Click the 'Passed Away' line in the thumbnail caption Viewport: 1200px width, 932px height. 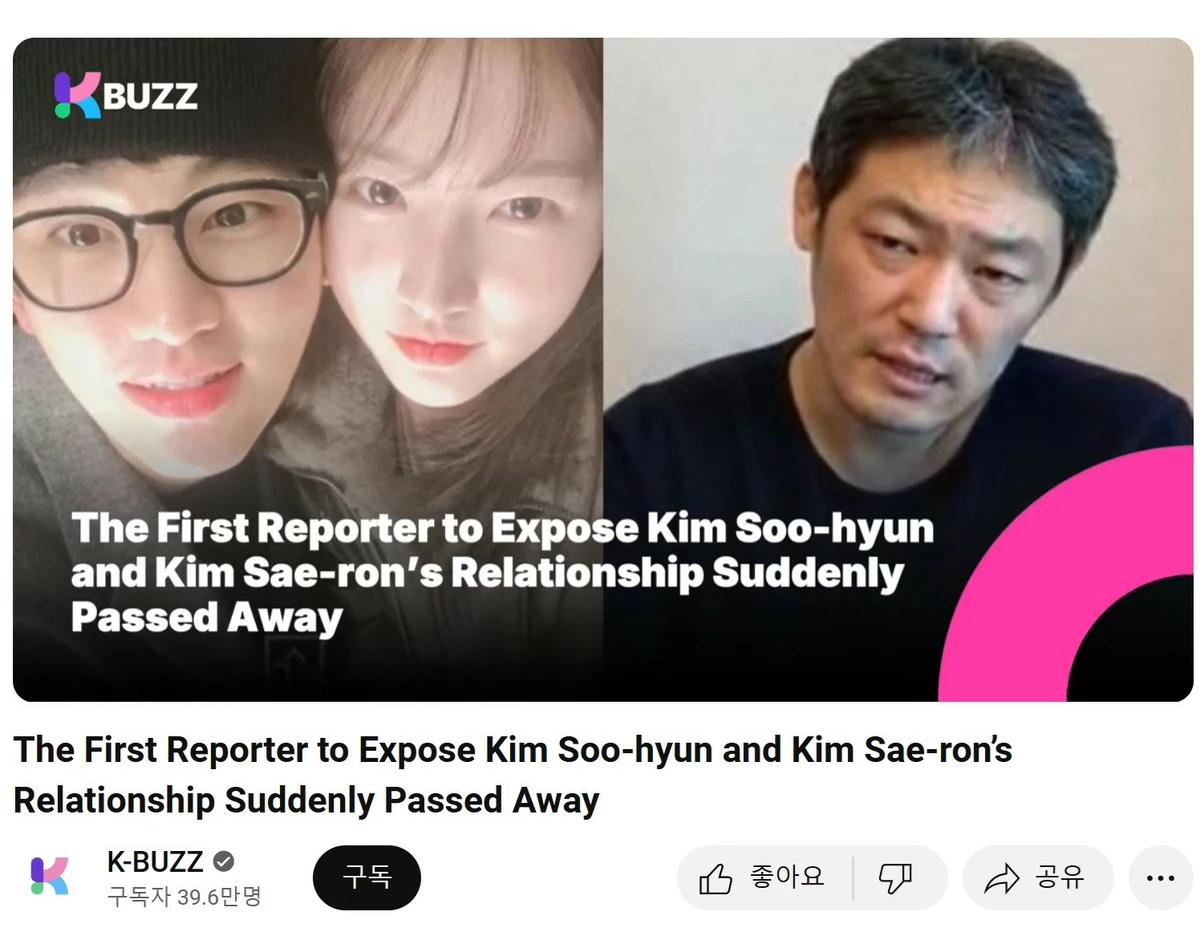206,618
